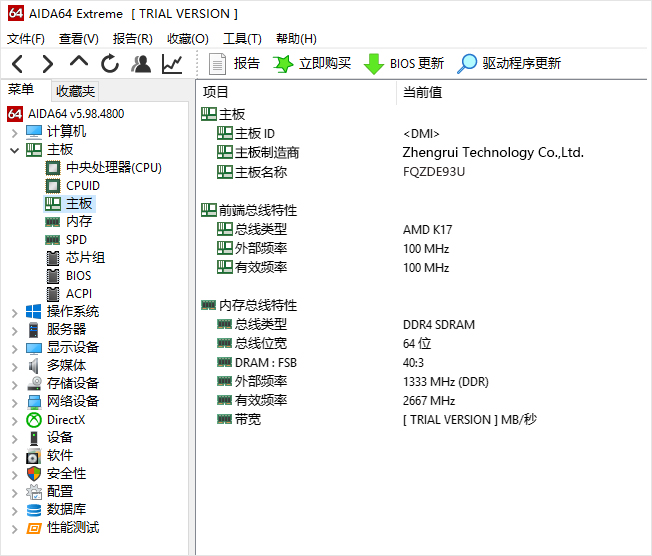Screen dimensions: 652x556
Task: Click the 多媒体 speaker icon
Action: coord(34,366)
